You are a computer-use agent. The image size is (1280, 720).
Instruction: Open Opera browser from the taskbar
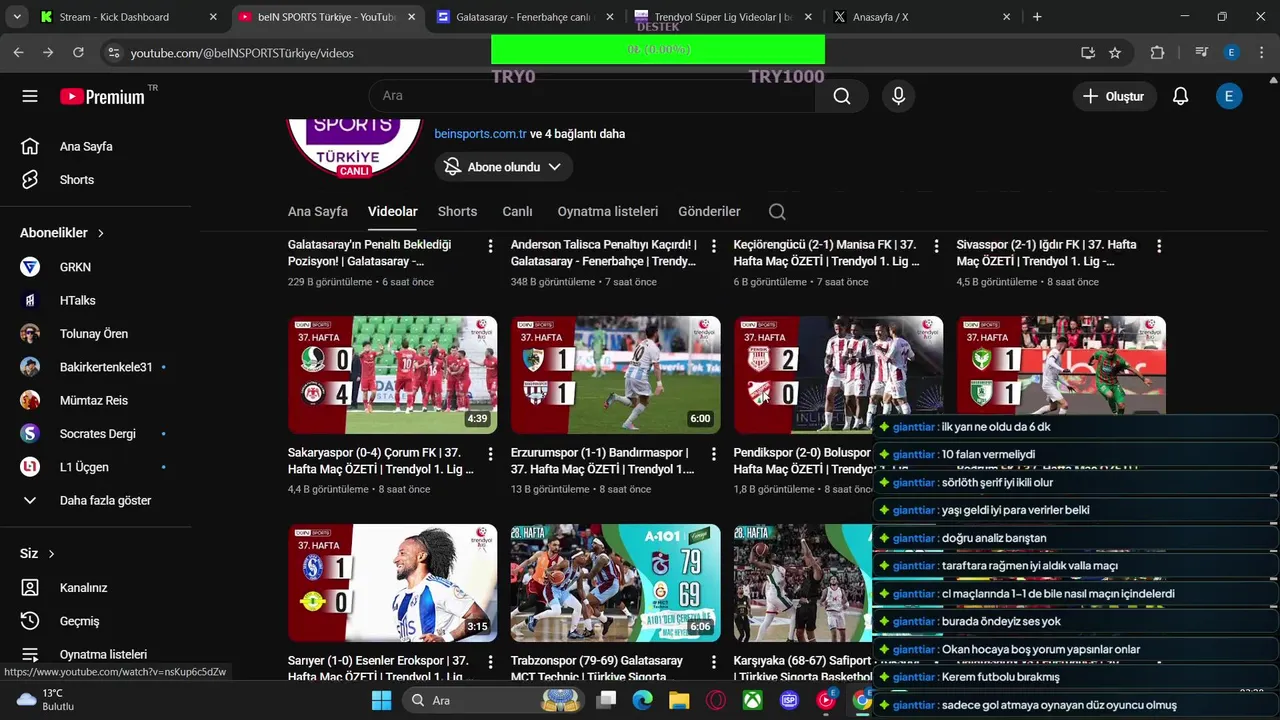tap(716, 700)
